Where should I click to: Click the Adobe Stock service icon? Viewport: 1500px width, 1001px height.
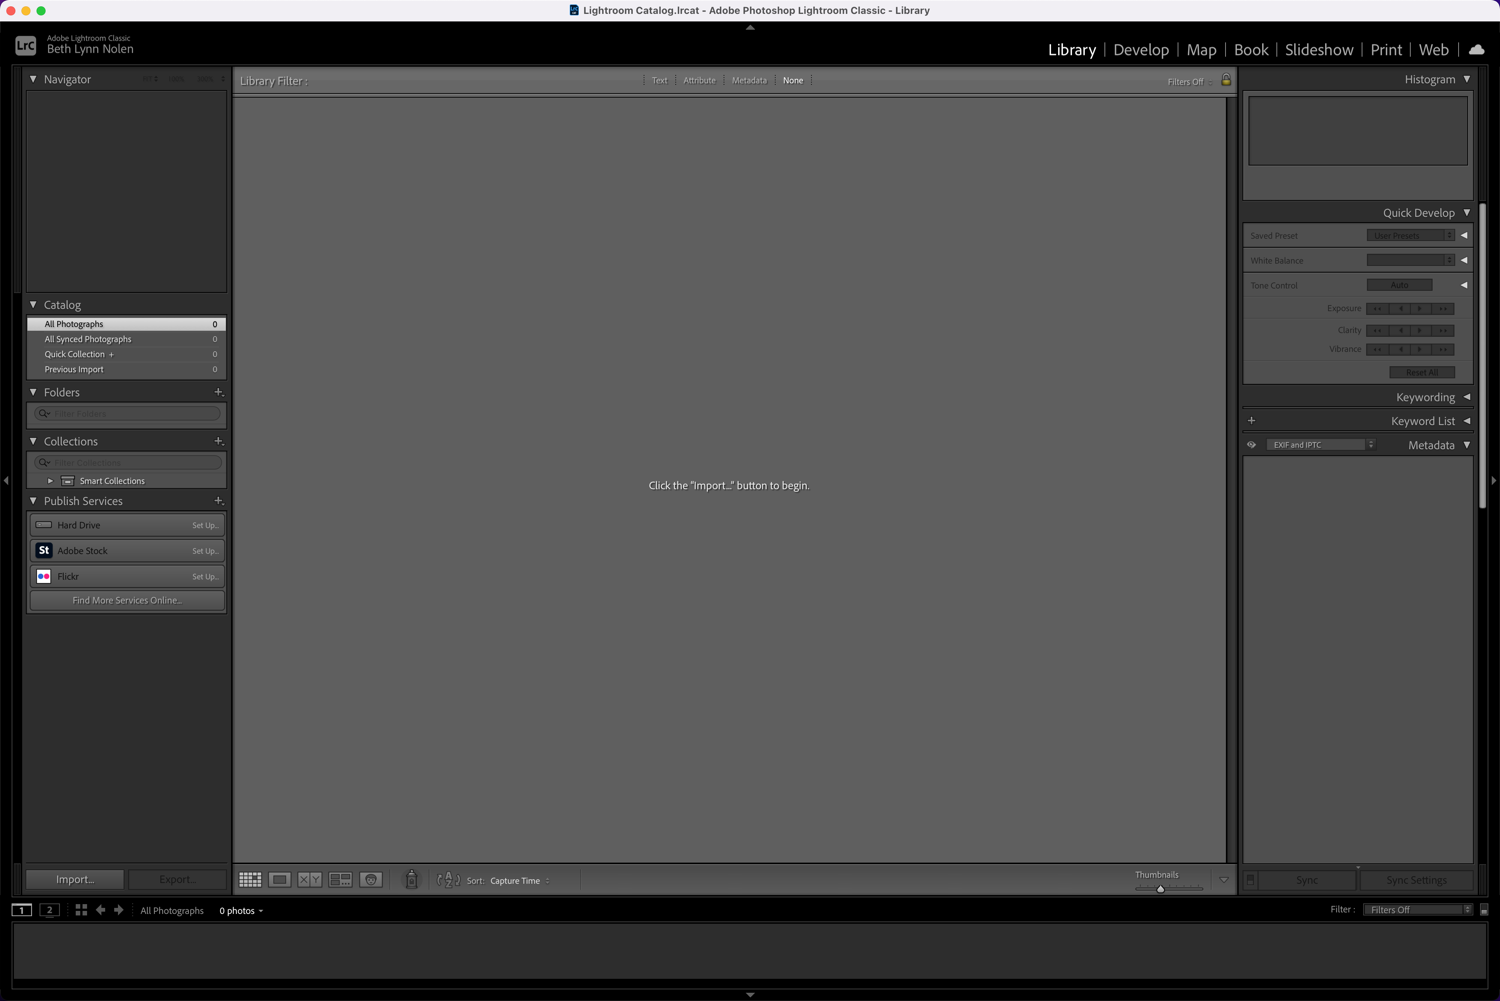tap(44, 551)
